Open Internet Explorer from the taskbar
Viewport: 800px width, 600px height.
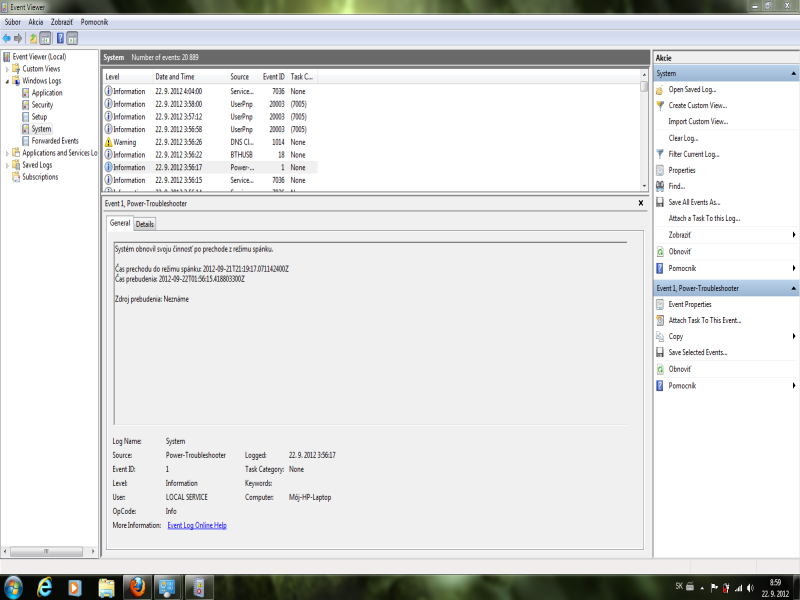click(45, 586)
